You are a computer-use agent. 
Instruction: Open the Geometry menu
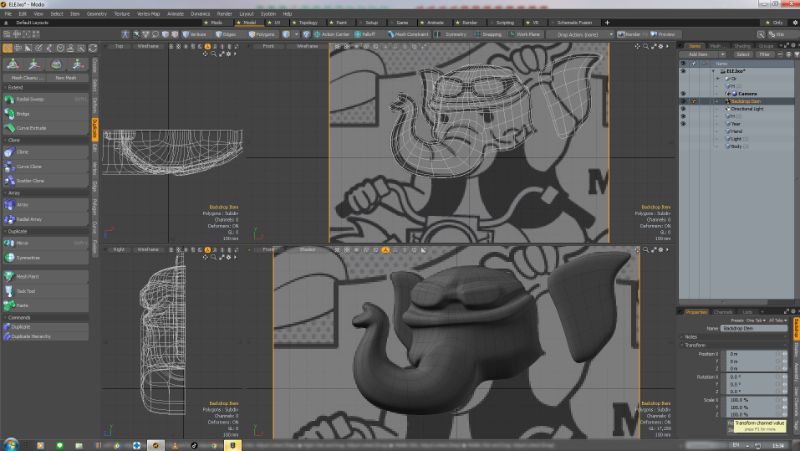[96, 14]
